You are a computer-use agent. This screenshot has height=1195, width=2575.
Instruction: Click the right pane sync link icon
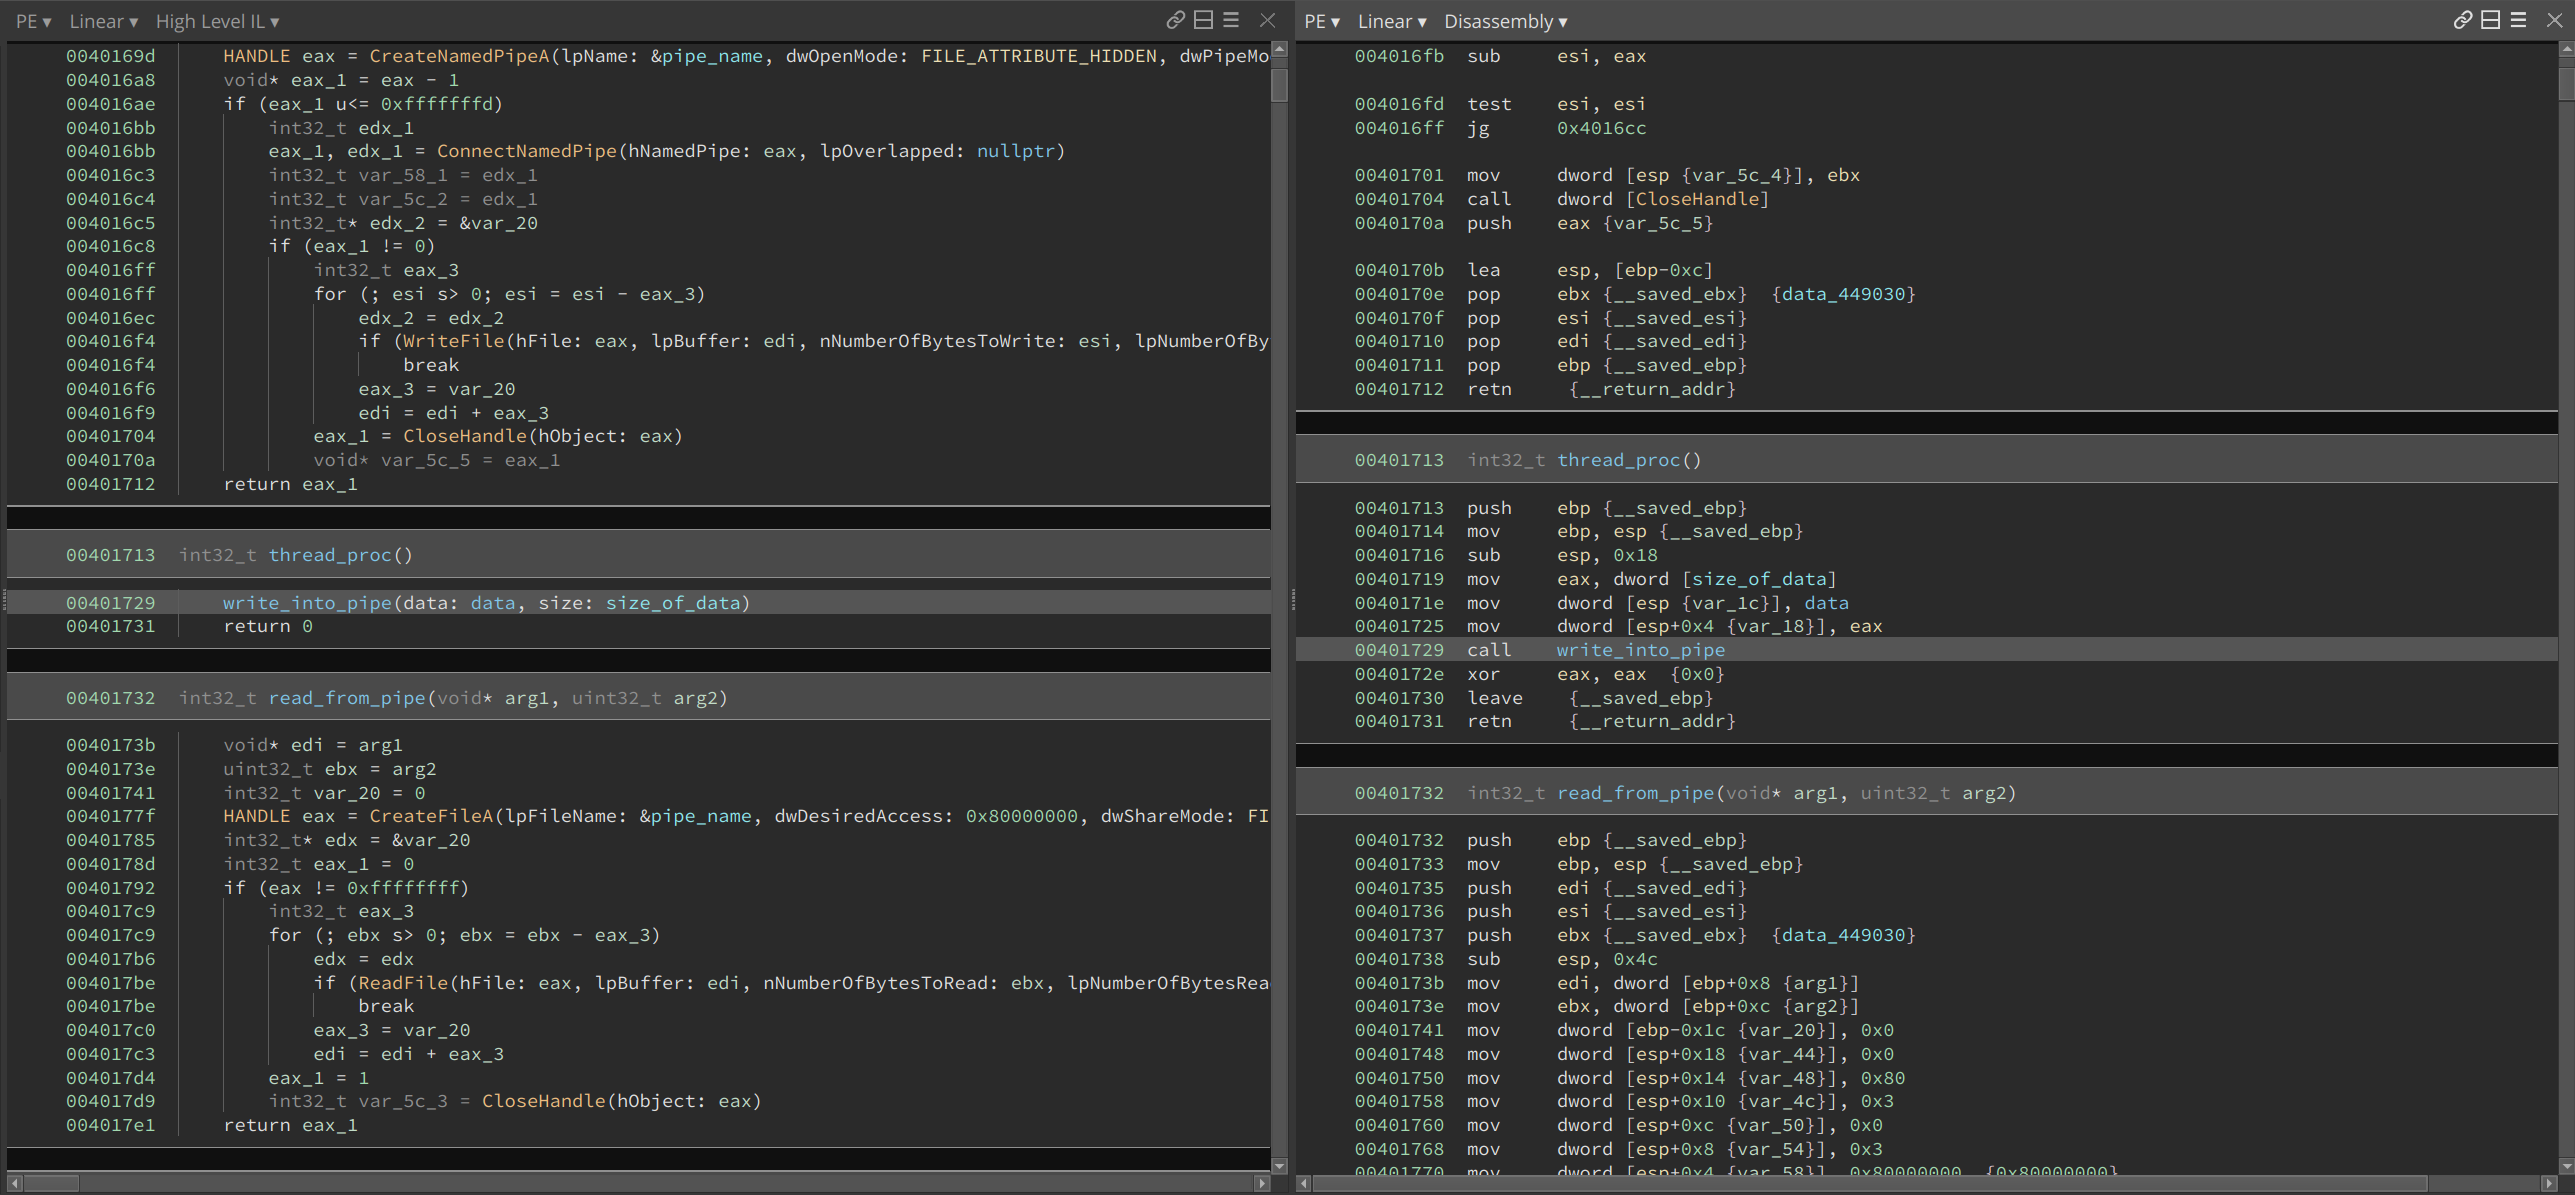[x=2463, y=20]
